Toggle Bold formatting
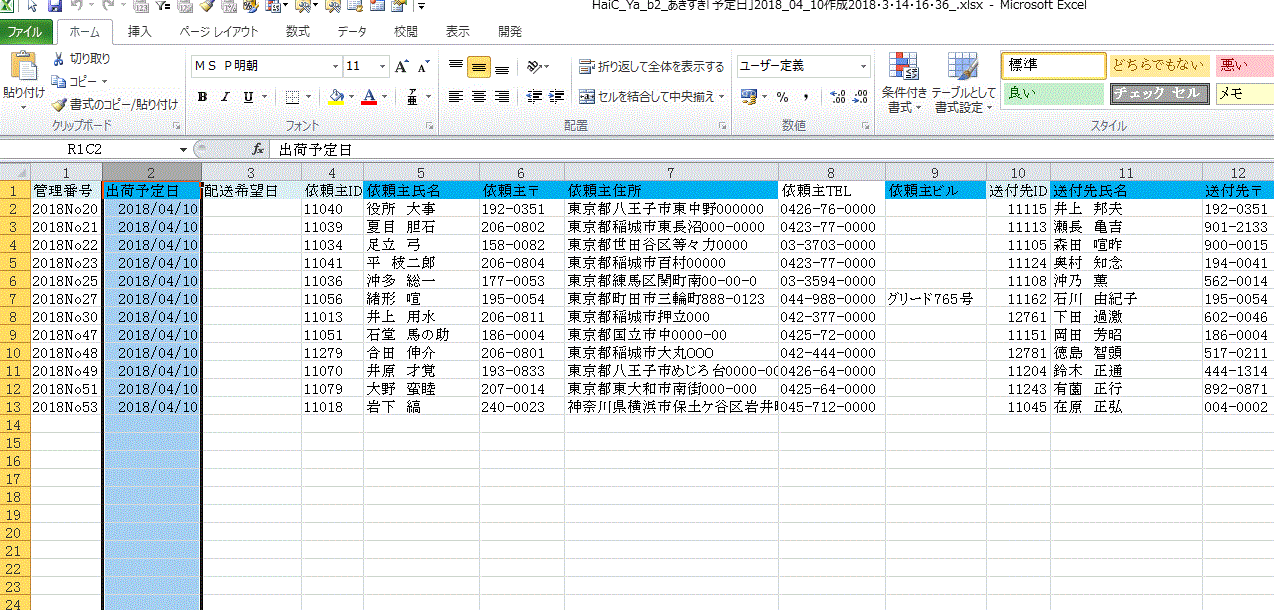 (x=202, y=97)
